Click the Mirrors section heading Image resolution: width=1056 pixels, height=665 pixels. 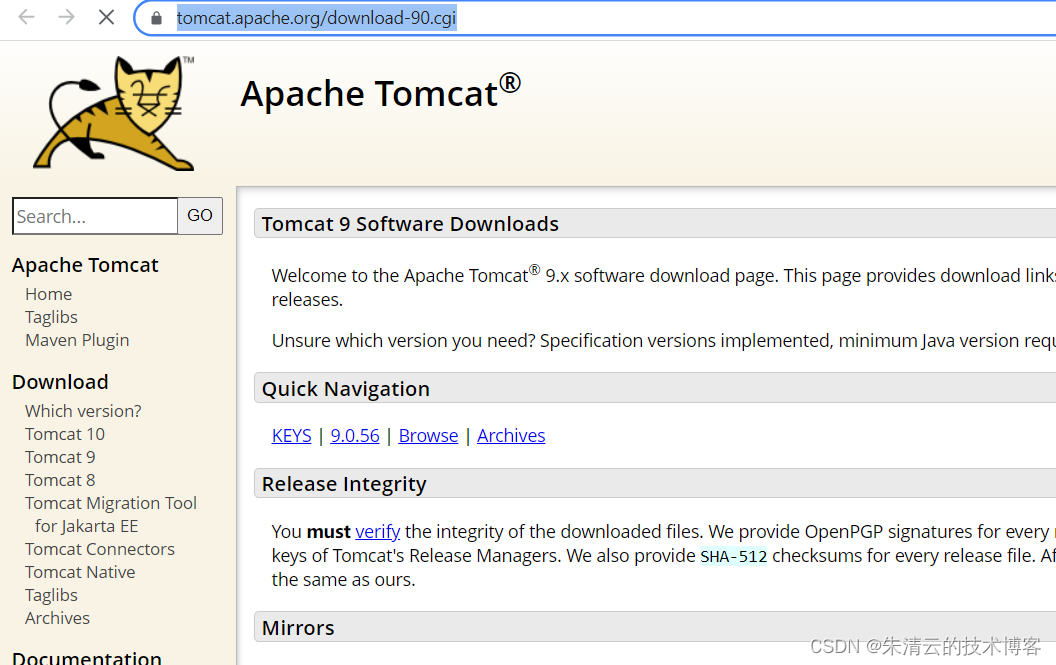click(298, 628)
